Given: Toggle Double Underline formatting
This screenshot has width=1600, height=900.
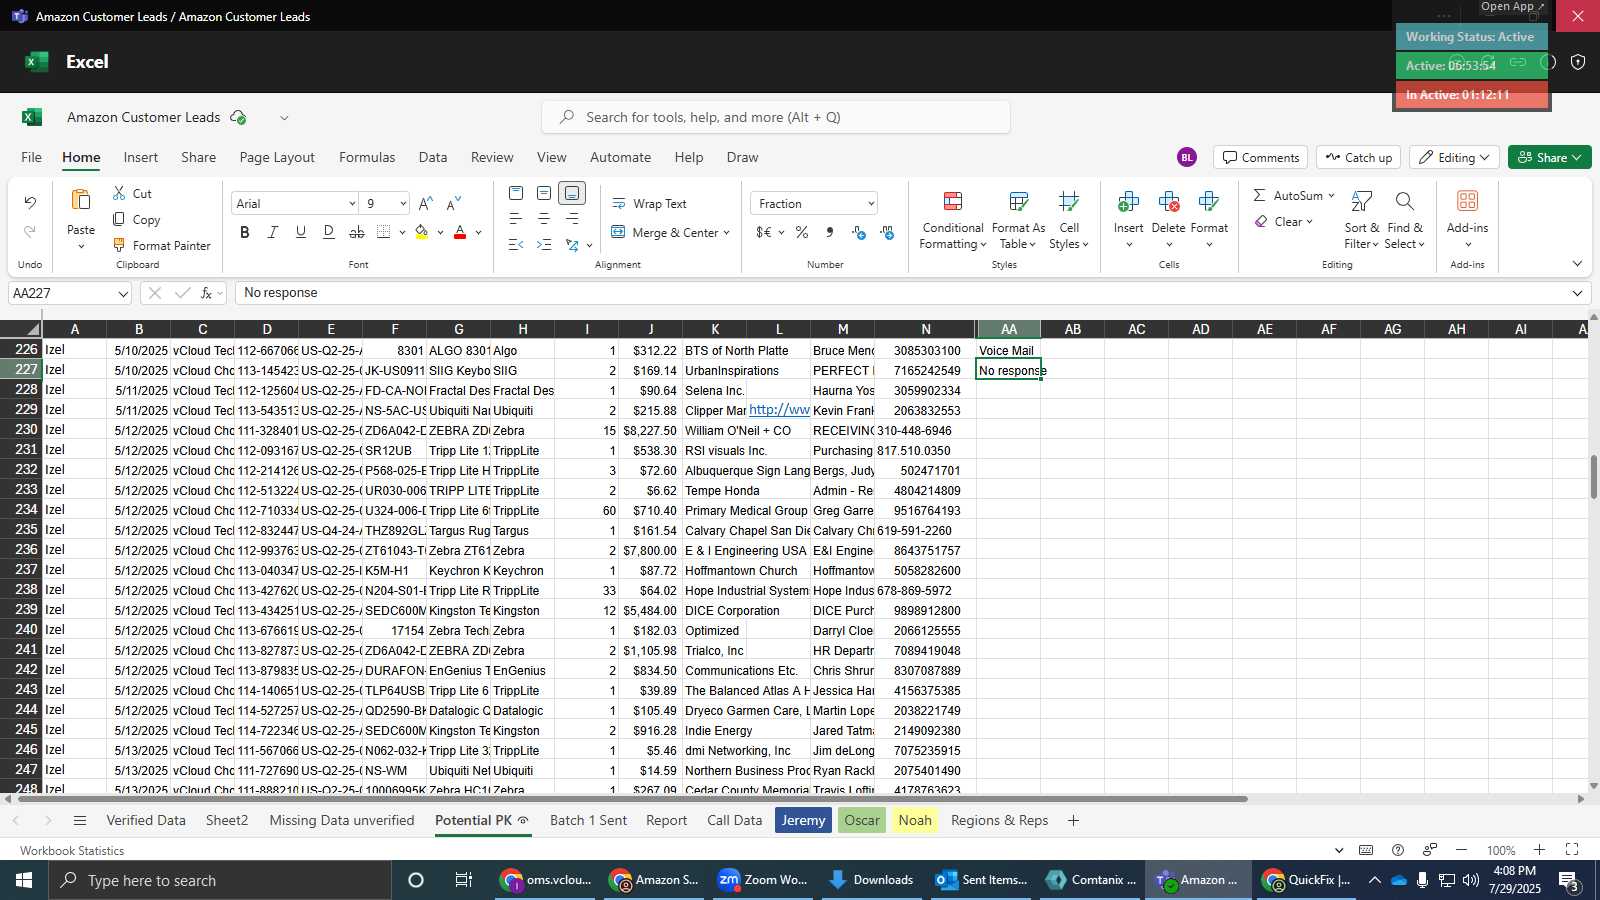Looking at the screenshot, I should tap(329, 232).
